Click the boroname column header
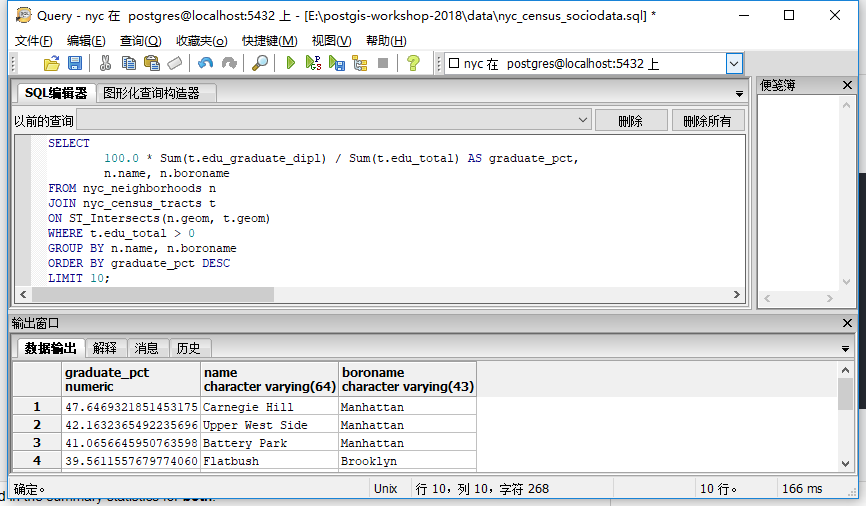 pyautogui.click(x=408, y=379)
